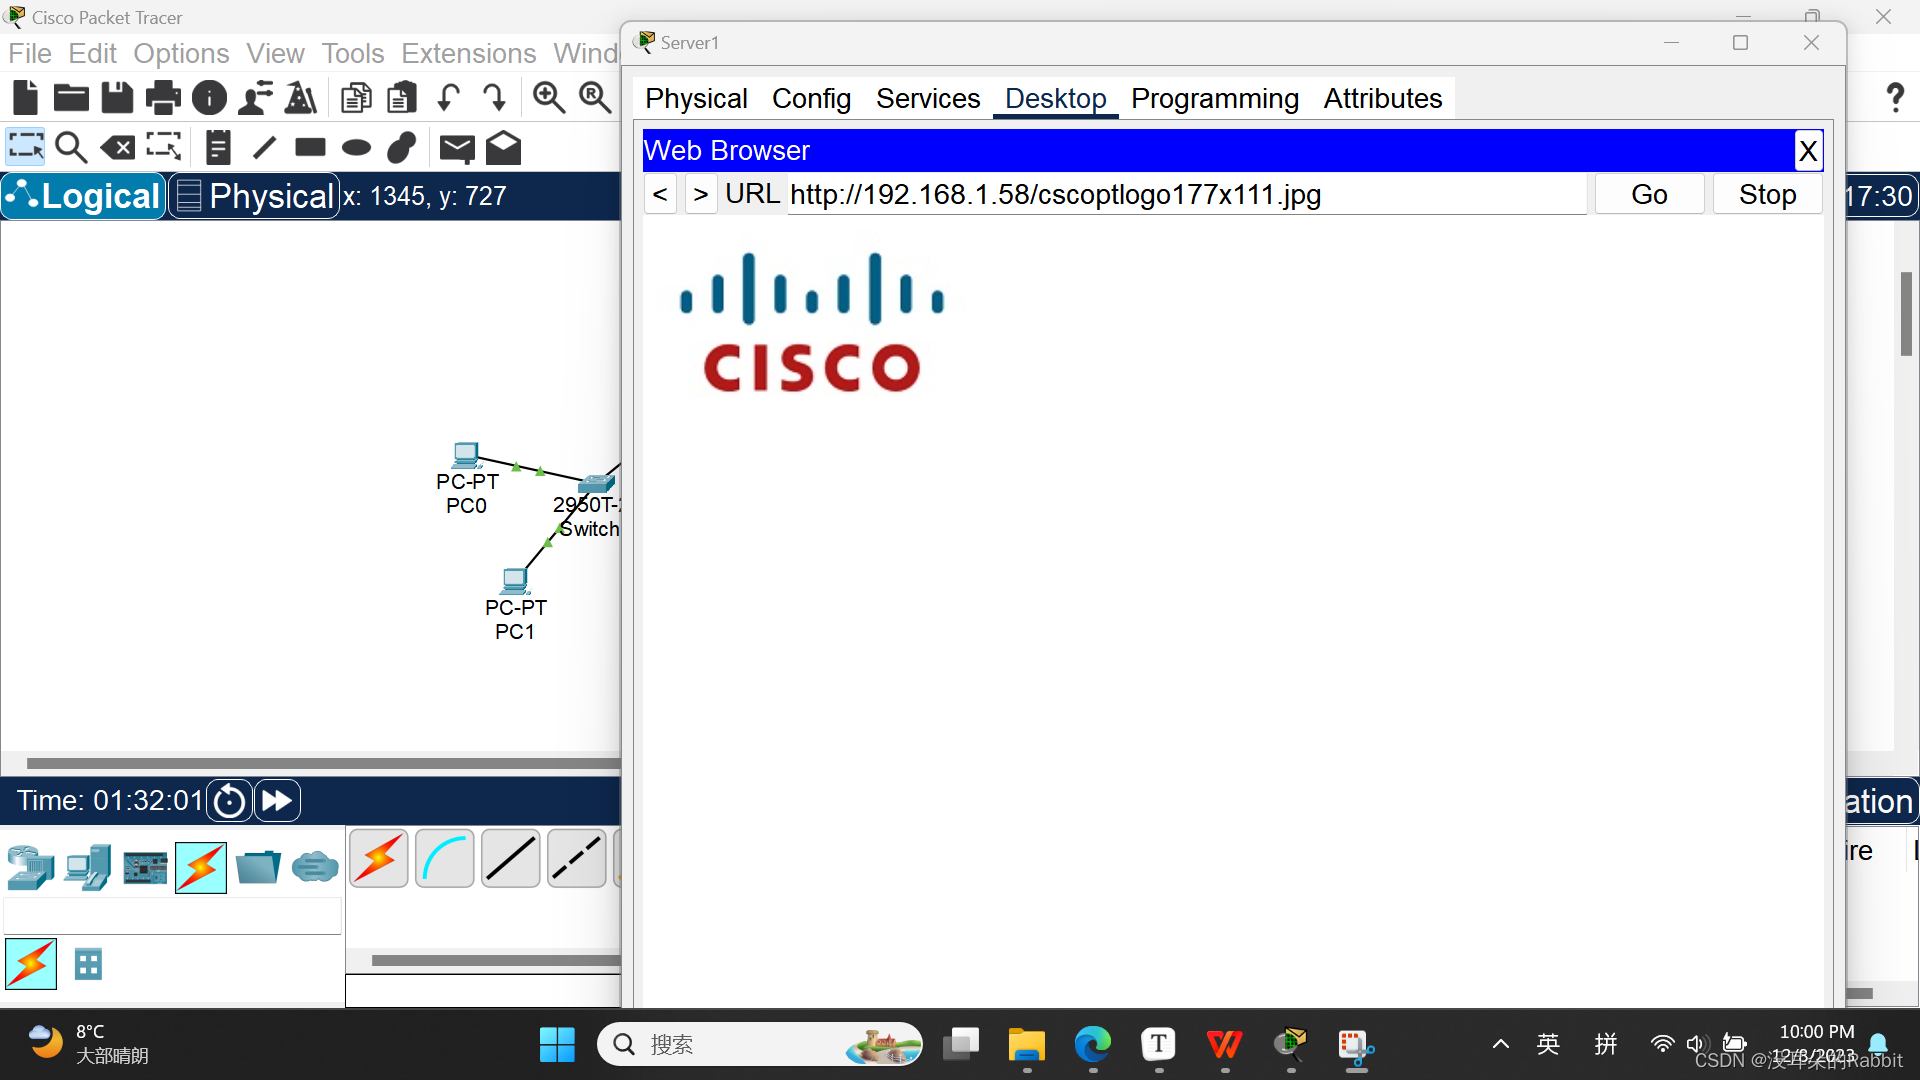Open the Extensions menu
The image size is (1920, 1080).
pyautogui.click(x=469, y=53)
